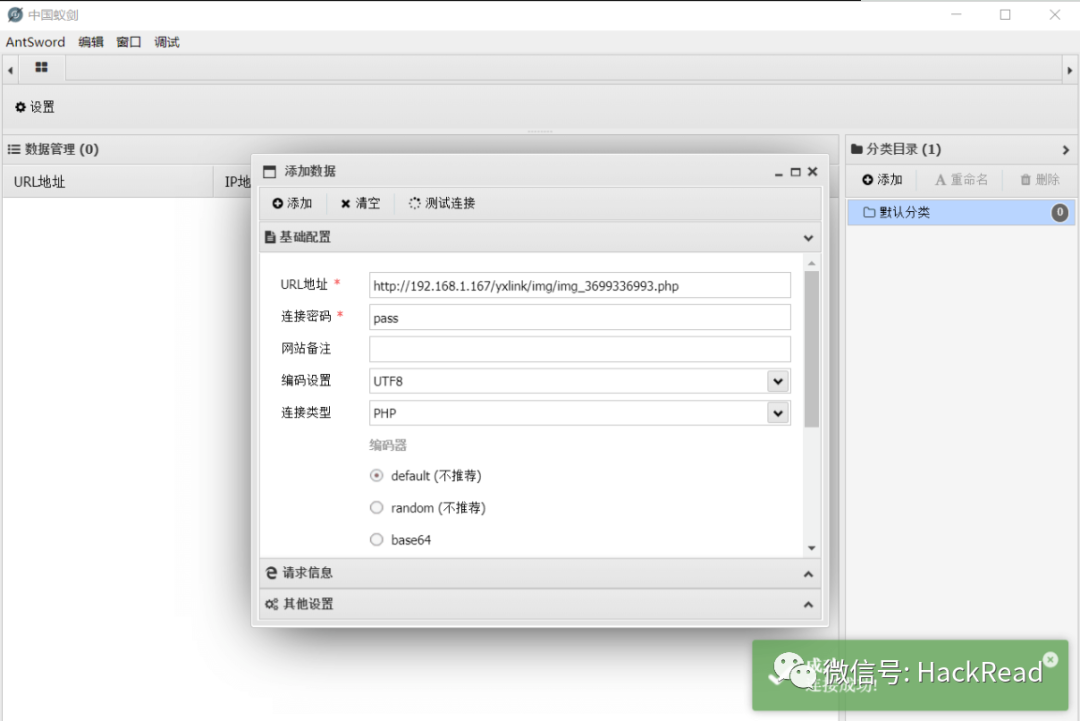1080x721 pixels.
Task: Collapse the 分类目录 panel arrow
Action: (x=1066, y=149)
